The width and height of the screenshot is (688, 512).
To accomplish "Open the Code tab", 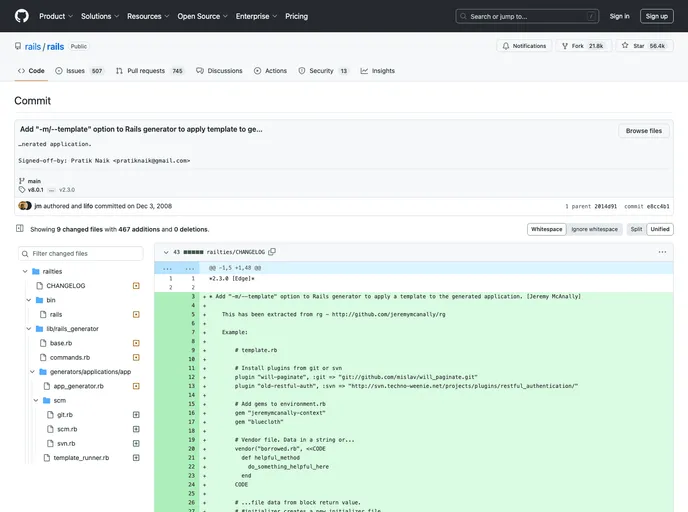I will (31, 71).
